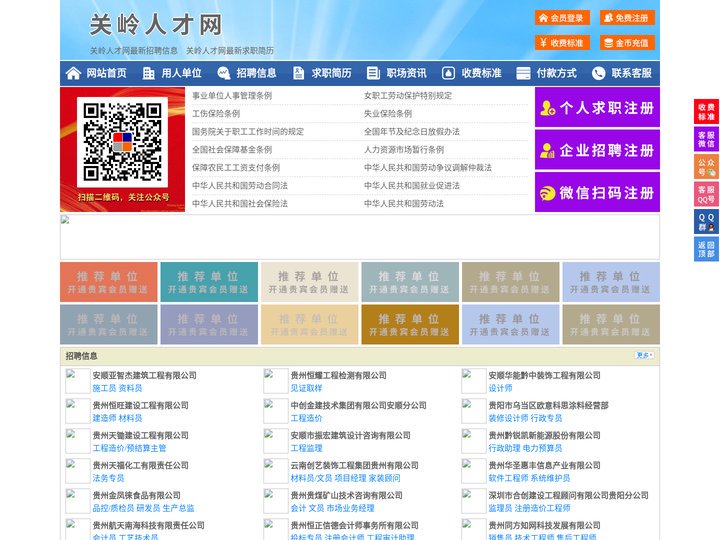Image resolution: width=720 pixels, height=540 pixels.
Task: Open link 全国社会保障基金条例
Action: [x=232, y=149]
